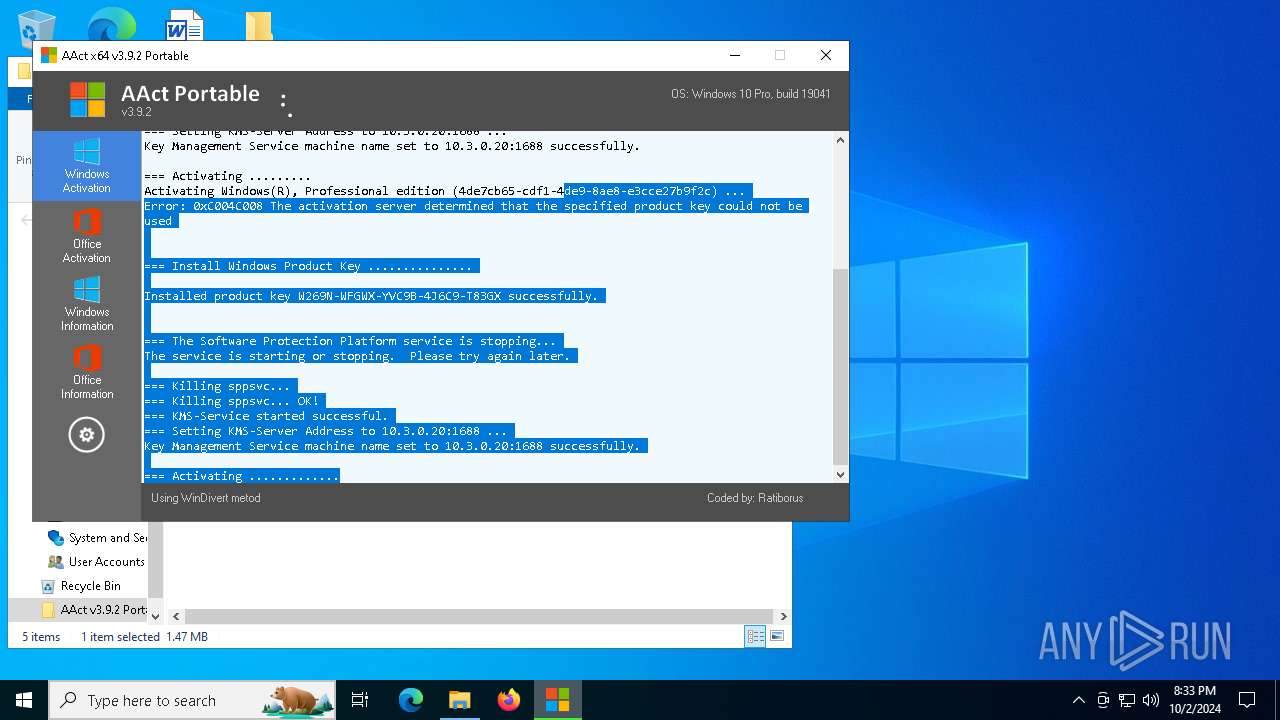Open Task View on taskbar
This screenshot has width=1280, height=720.
click(360, 700)
